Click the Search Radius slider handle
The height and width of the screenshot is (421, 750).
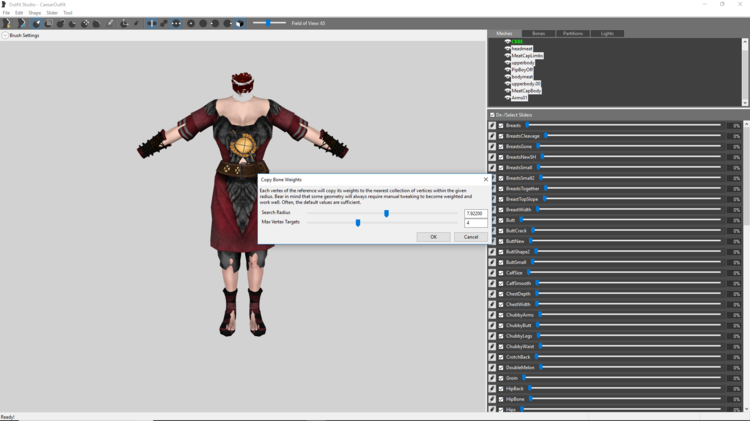click(386, 213)
